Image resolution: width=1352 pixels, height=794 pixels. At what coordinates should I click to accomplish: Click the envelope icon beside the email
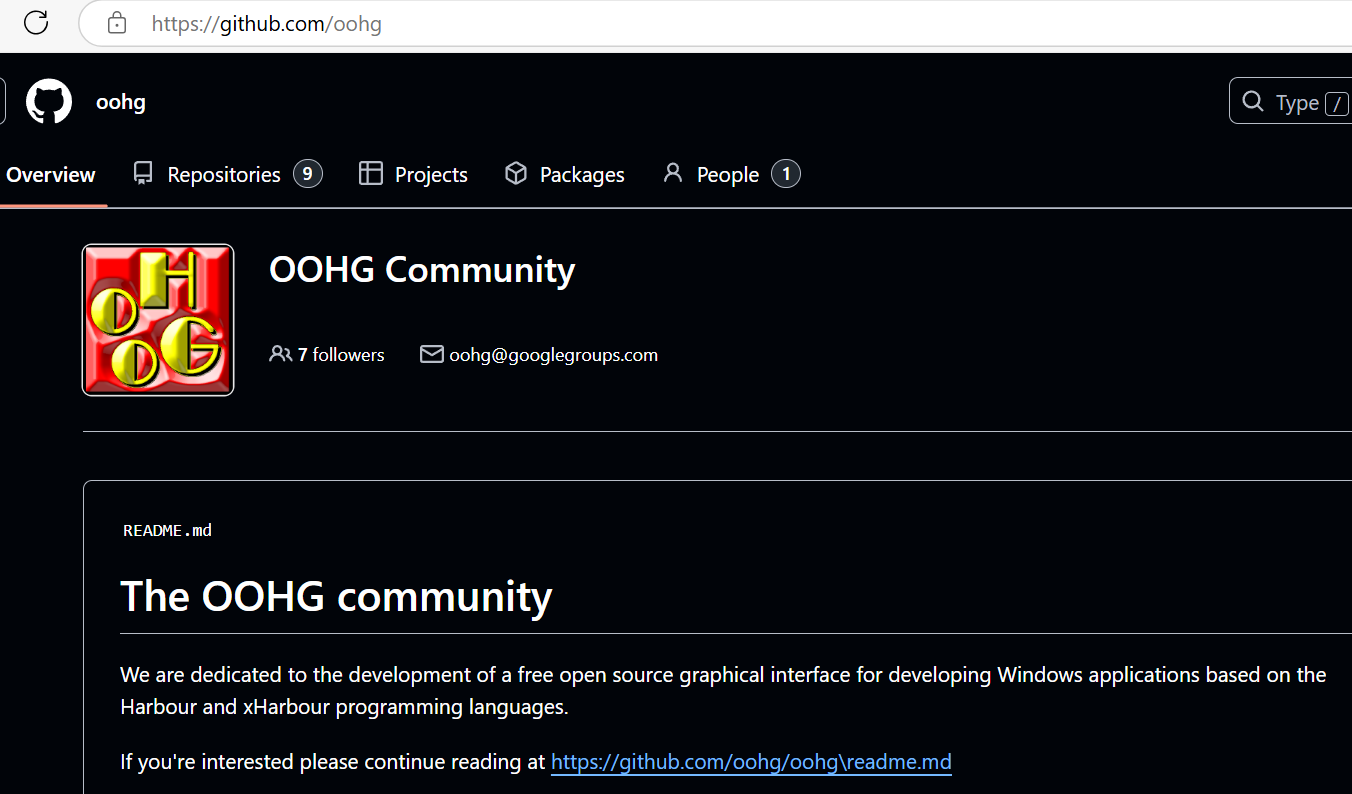pyautogui.click(x=431, y=354)
